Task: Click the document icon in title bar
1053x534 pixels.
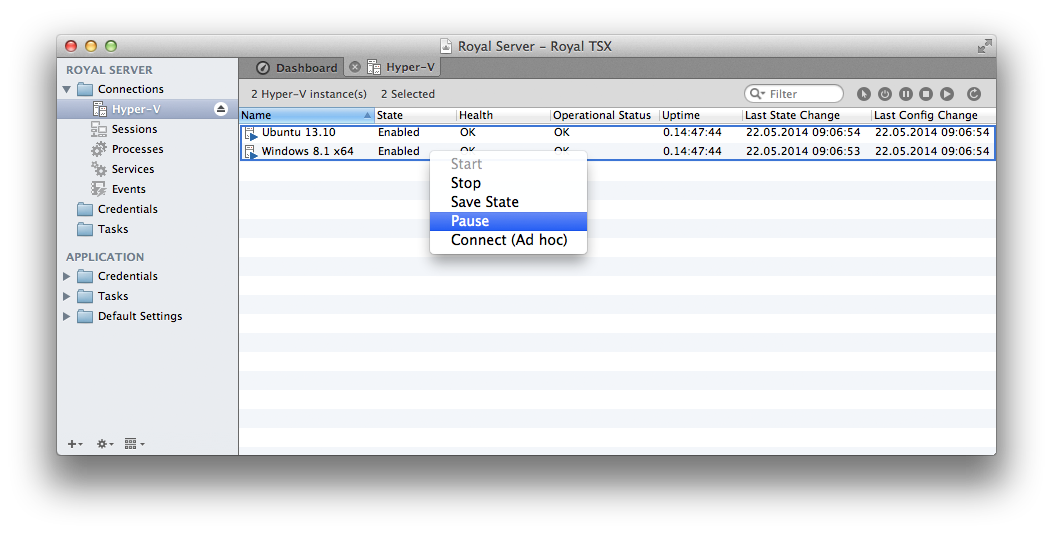Action: (446, 46)
